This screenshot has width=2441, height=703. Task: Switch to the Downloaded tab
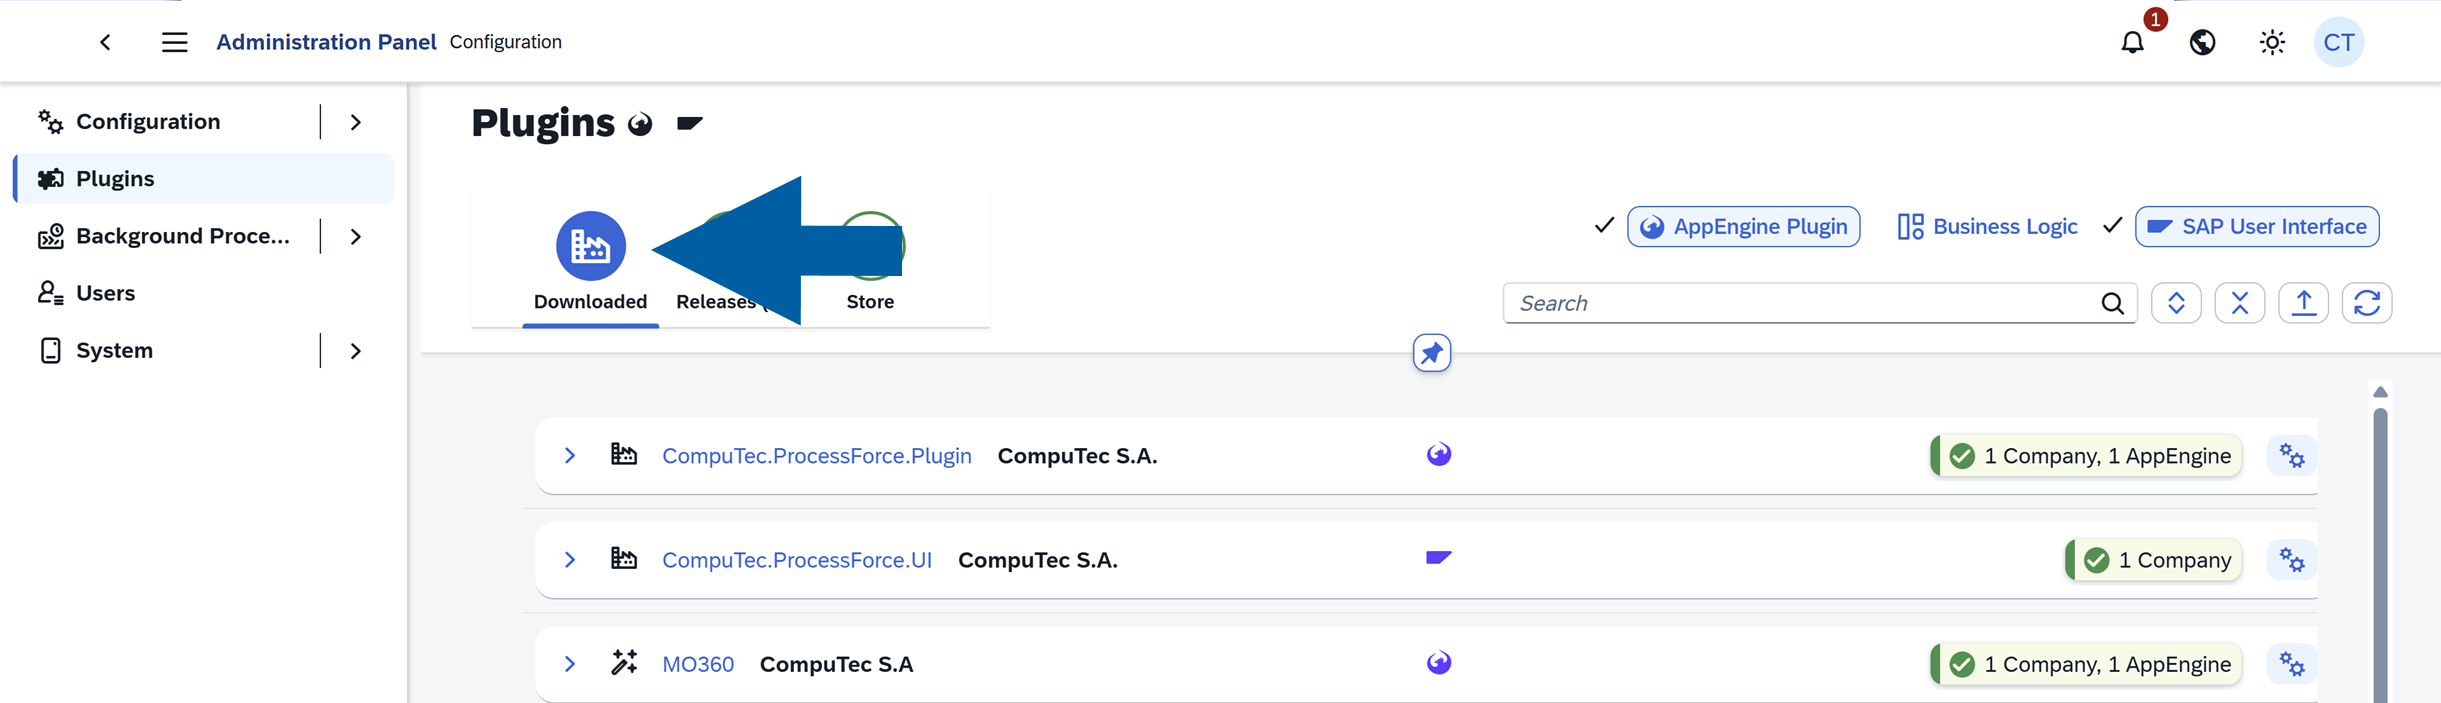[590, 262]
